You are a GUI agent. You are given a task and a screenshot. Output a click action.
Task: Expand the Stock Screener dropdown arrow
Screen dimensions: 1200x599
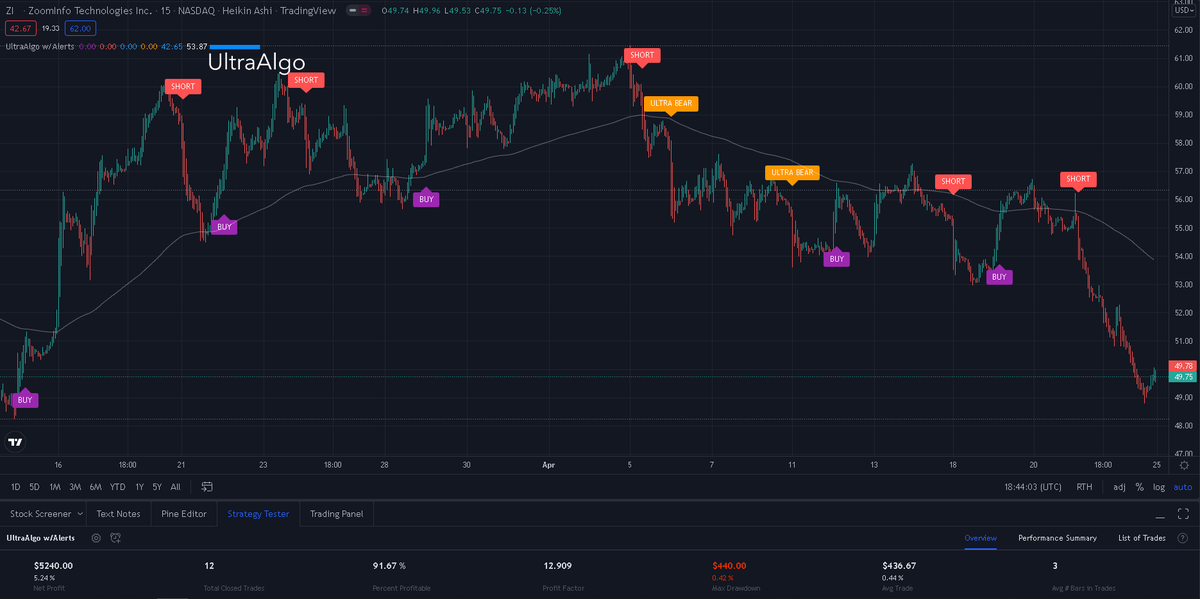coord(79,514)
